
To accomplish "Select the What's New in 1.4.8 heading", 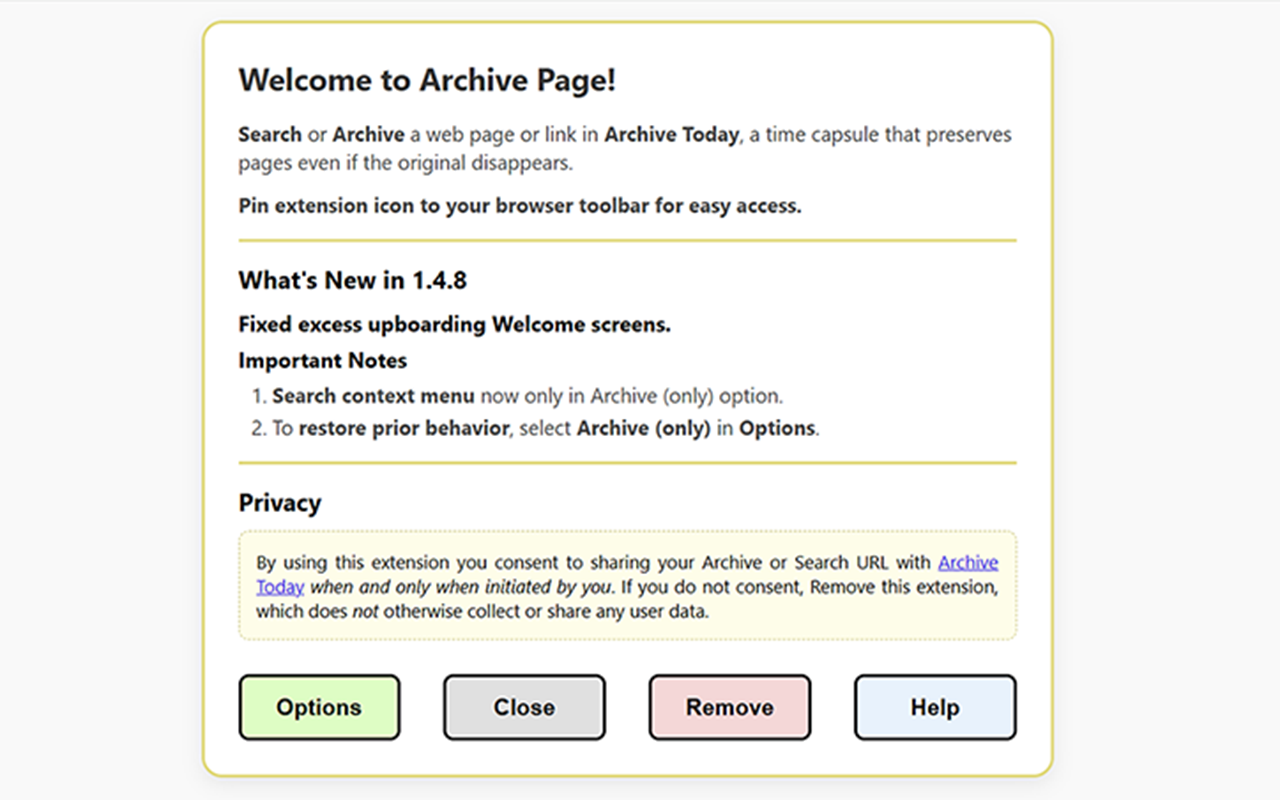I will pyautogui.click(x=353, y=280).
